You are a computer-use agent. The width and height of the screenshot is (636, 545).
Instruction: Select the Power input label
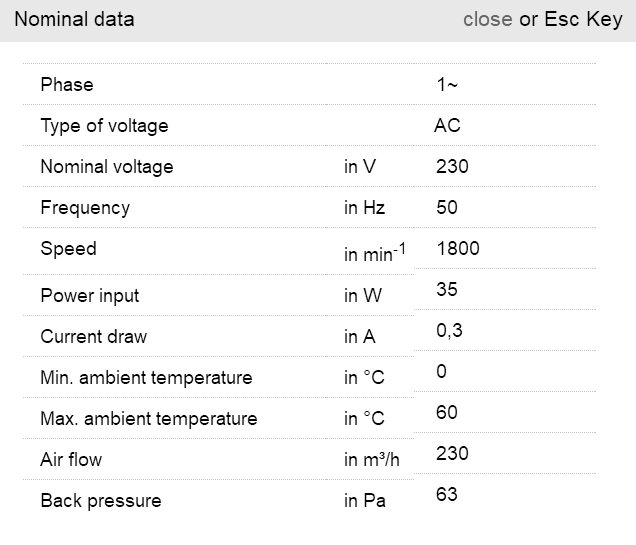90,296
